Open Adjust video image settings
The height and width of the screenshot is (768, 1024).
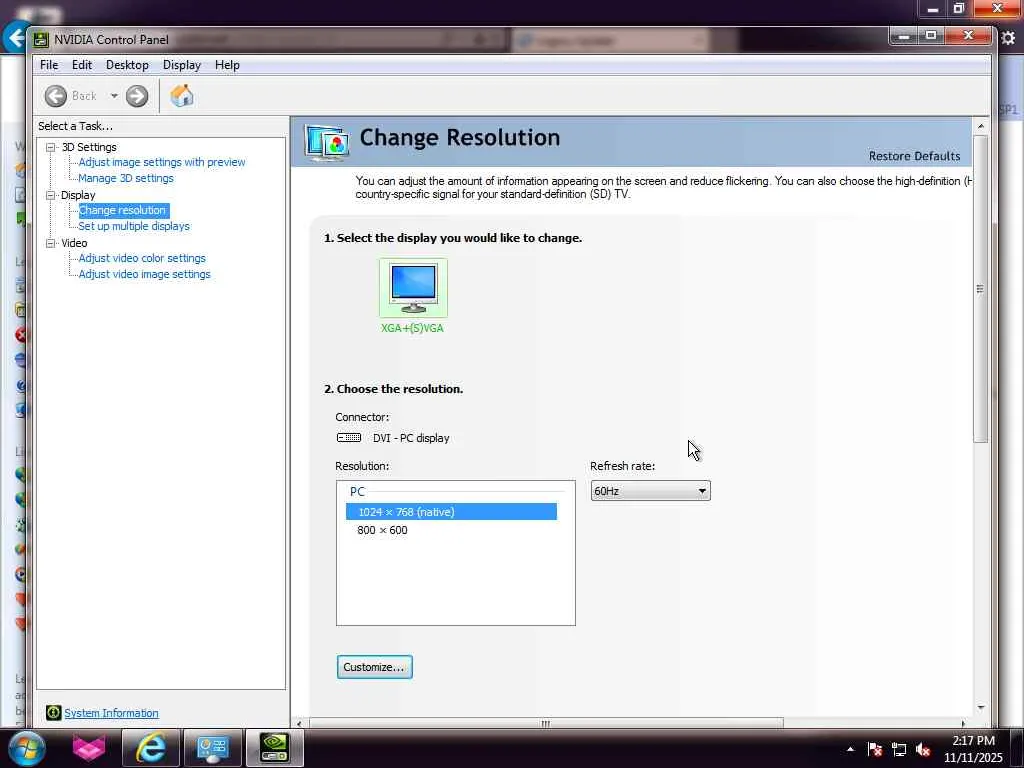coord(144,274)
